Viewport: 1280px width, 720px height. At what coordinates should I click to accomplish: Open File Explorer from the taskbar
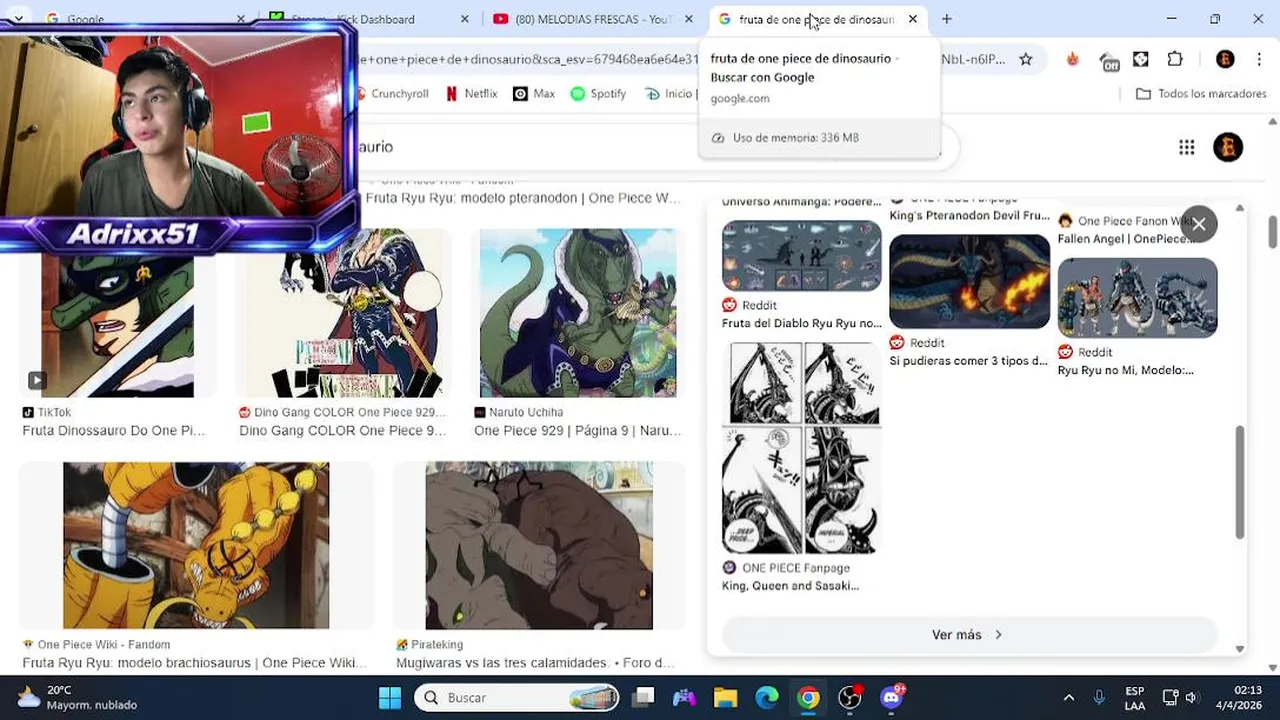click(725, 697)
